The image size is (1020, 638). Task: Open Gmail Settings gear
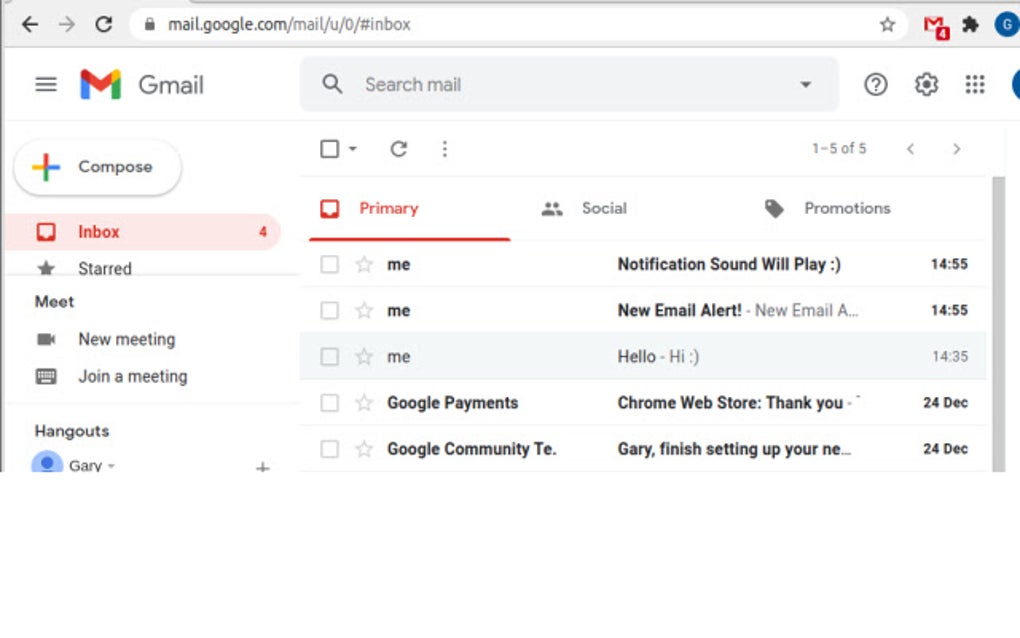(x=926, y=85)
